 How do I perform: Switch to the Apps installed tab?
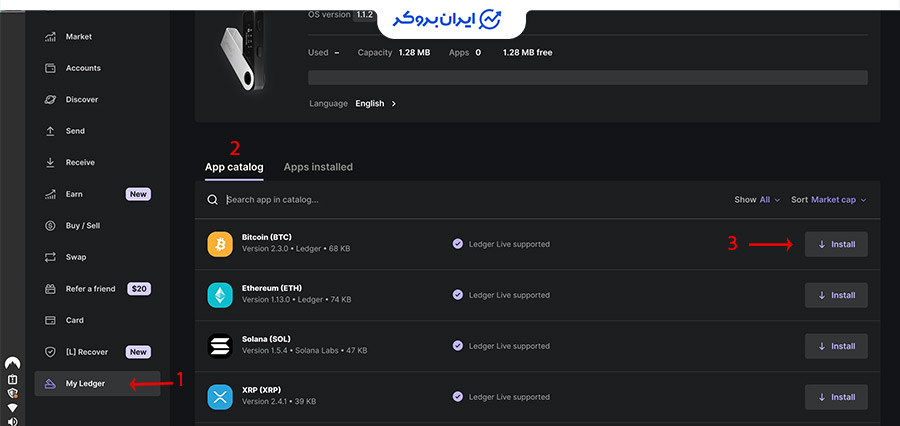coord(318,167)
